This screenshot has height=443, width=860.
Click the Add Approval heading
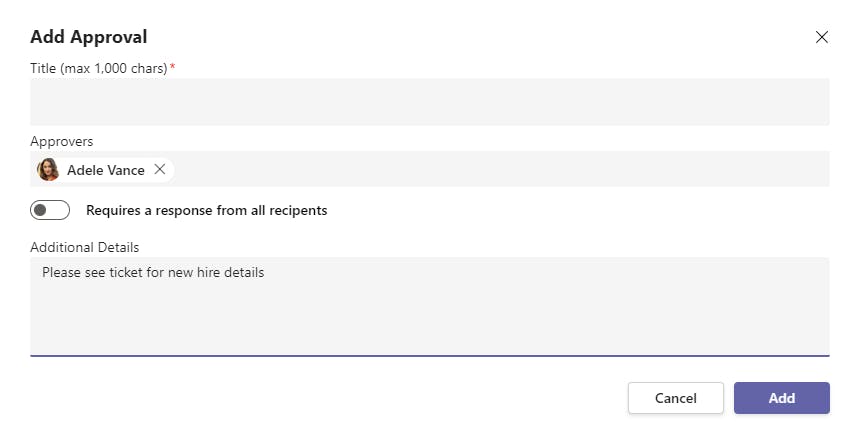point(89,37)
